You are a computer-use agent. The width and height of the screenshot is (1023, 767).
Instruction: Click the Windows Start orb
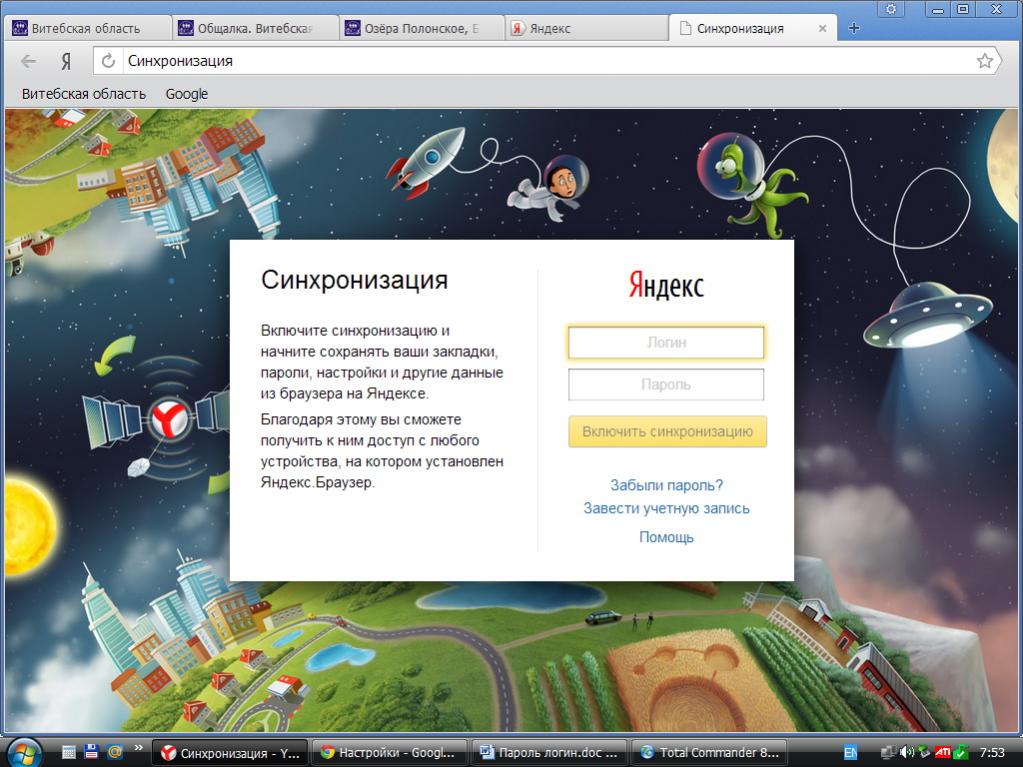(24, 752)
